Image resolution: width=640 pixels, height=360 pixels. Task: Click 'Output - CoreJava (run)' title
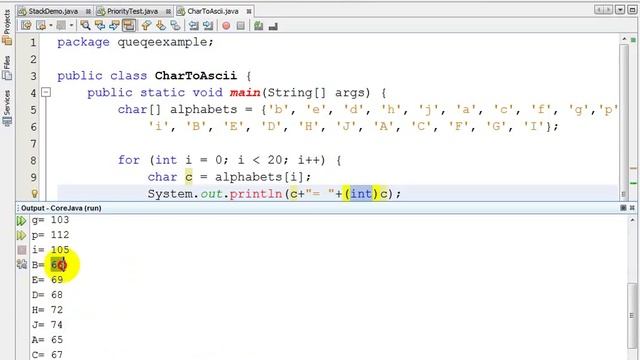coord(61,208)
